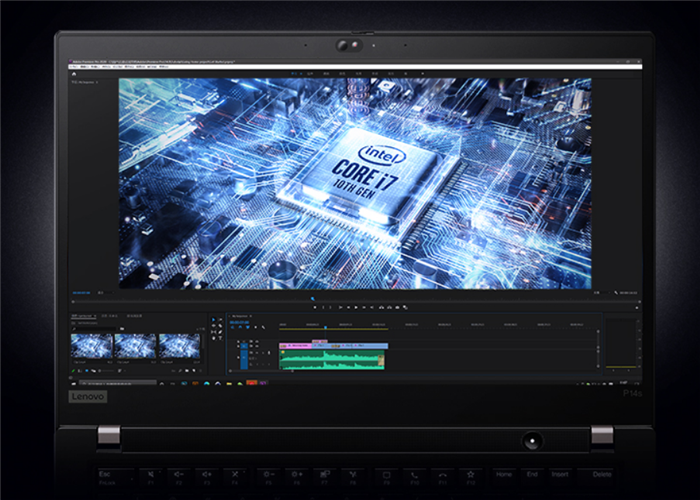Open Program monitor settings wrench

616,293
